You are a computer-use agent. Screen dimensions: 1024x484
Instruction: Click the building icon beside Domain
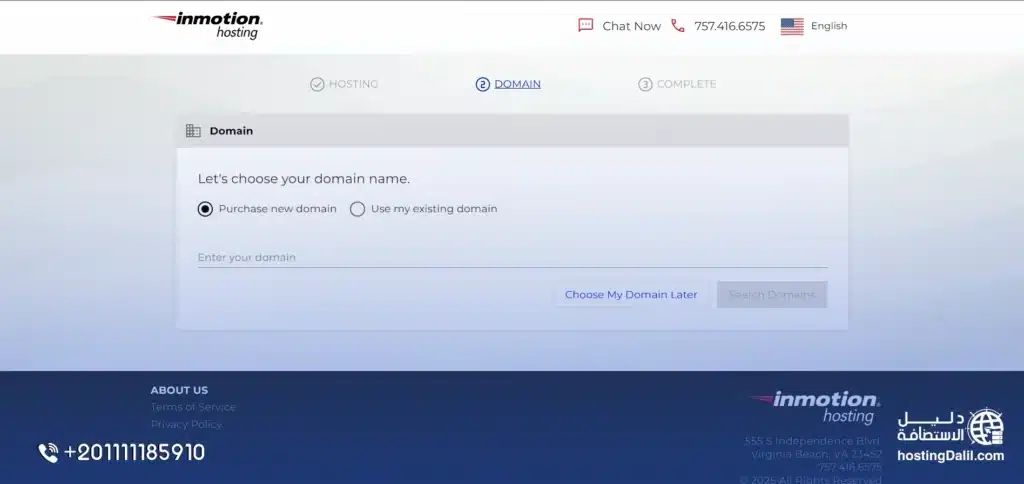(193, 131)
